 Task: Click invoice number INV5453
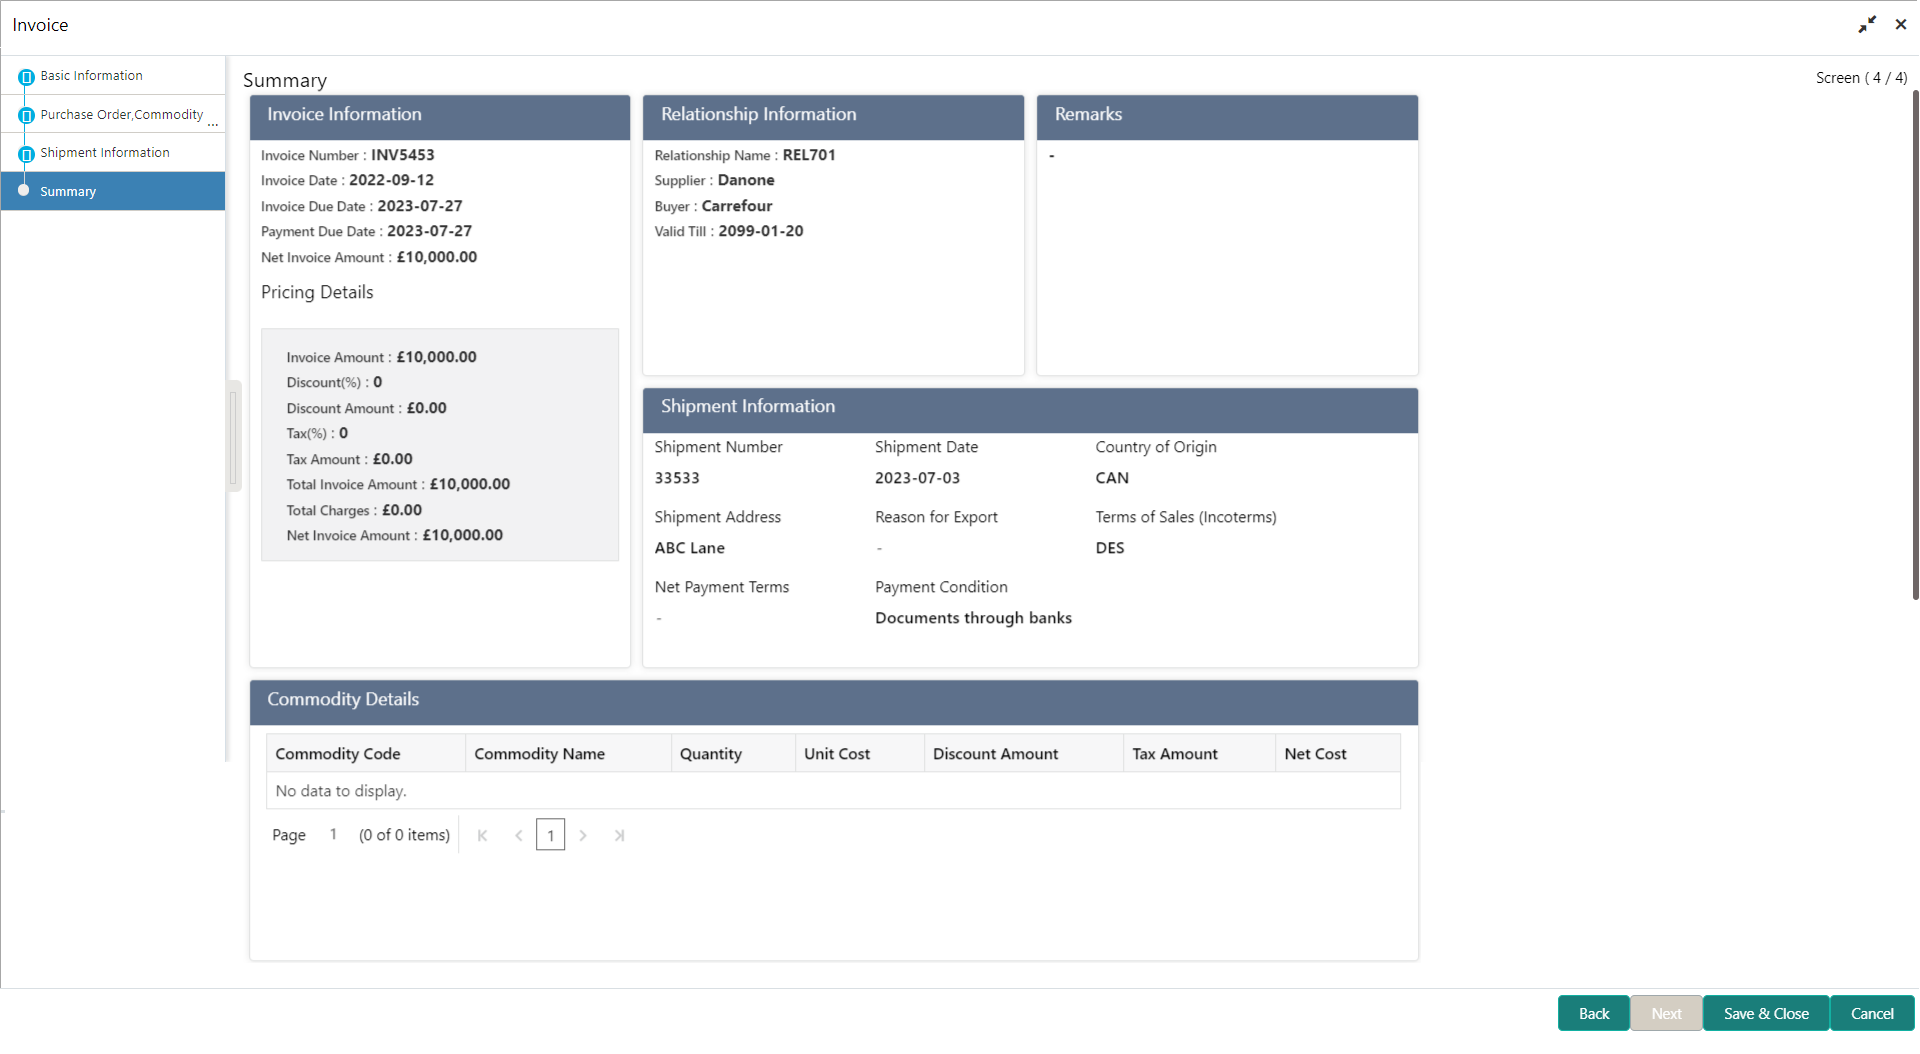pos(403,155)
